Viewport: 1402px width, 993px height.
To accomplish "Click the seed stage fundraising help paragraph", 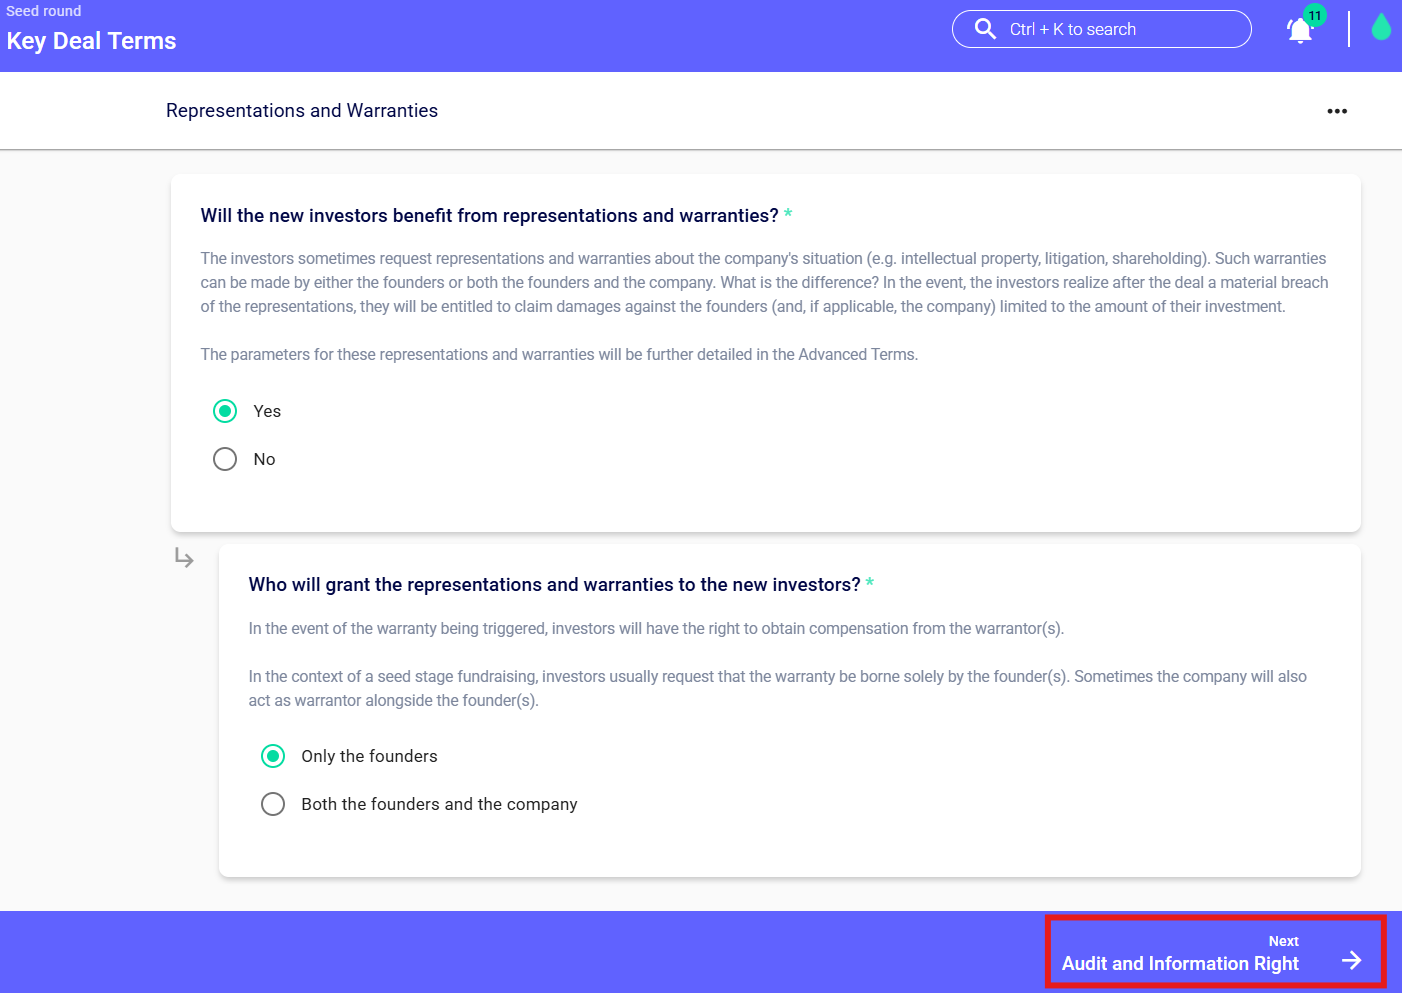I will (777, 688).
